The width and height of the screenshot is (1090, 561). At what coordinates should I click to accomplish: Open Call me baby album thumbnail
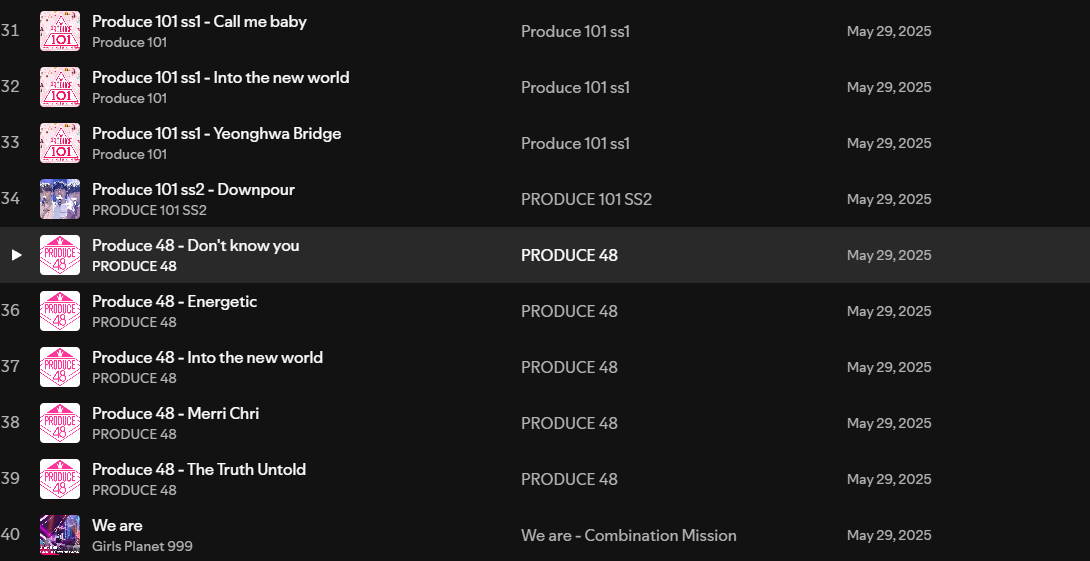[60, 31]
